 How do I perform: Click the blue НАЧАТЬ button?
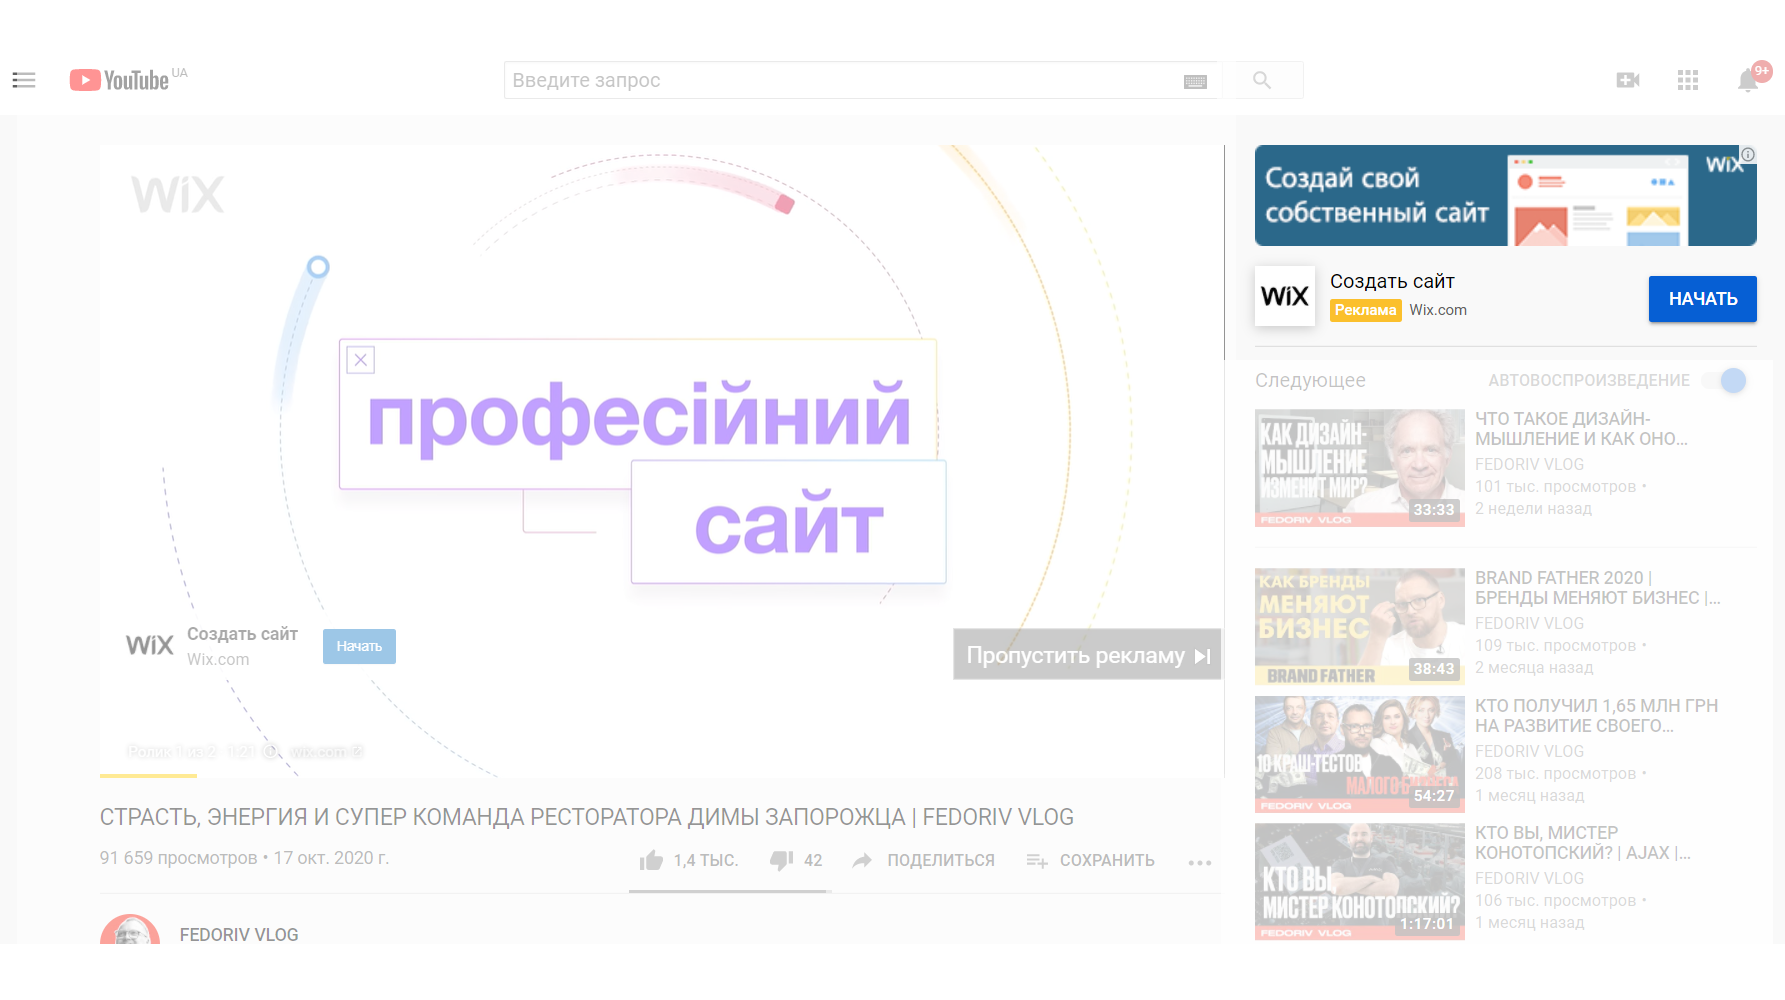point(1702,299)
